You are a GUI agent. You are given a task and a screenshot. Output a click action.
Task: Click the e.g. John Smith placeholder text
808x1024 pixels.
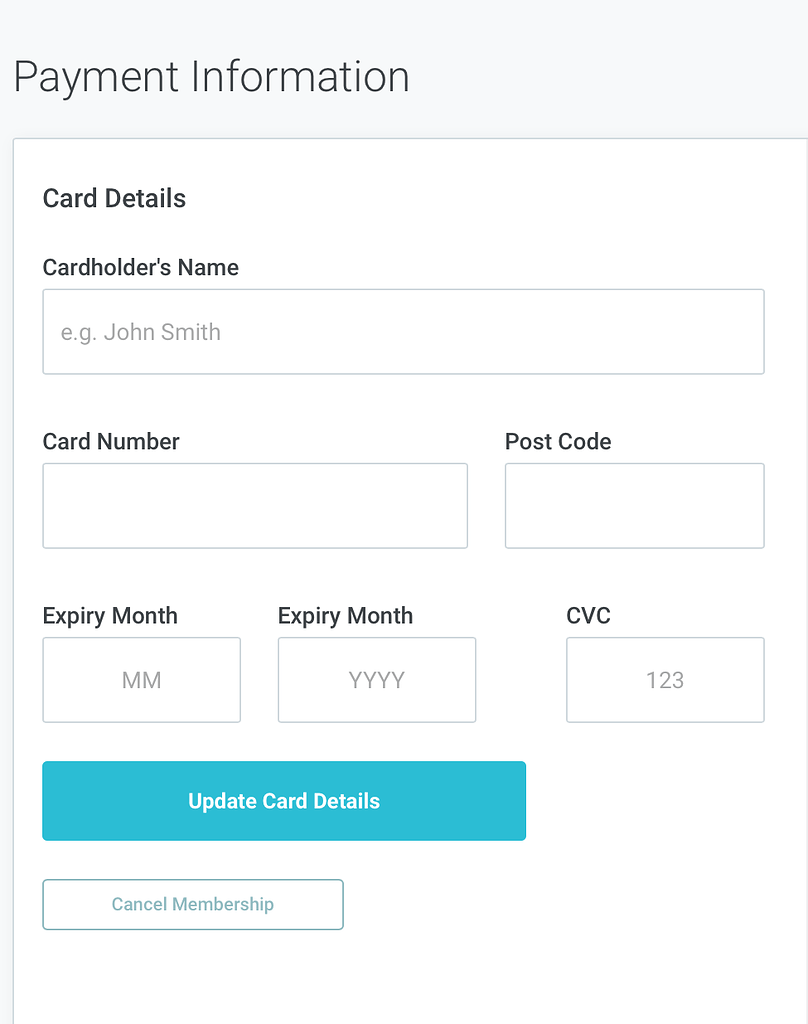point(141,331)
